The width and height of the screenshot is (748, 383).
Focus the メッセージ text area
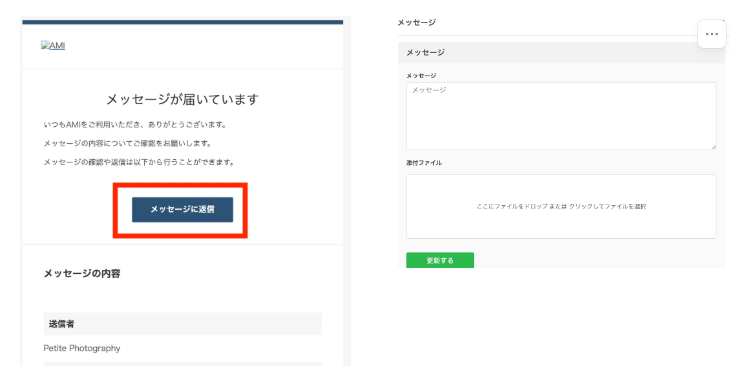tap(561, 116)
